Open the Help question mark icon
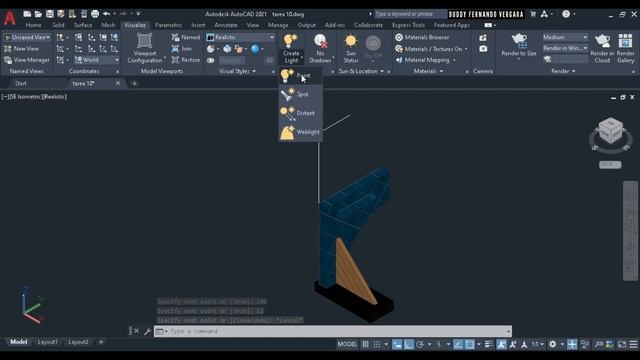The height and width of the screenshot is (360, 640). pyautogui.click(x=566, y=14)
